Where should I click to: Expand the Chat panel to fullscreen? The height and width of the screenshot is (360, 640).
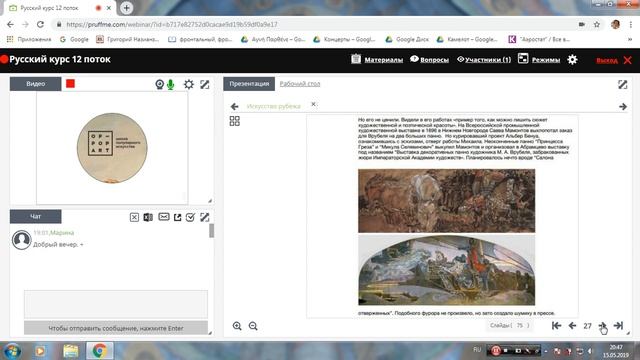204,217
